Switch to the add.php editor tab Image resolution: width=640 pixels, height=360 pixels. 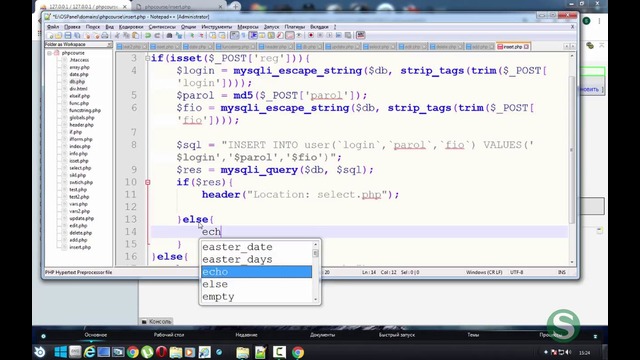coord(480,47)
